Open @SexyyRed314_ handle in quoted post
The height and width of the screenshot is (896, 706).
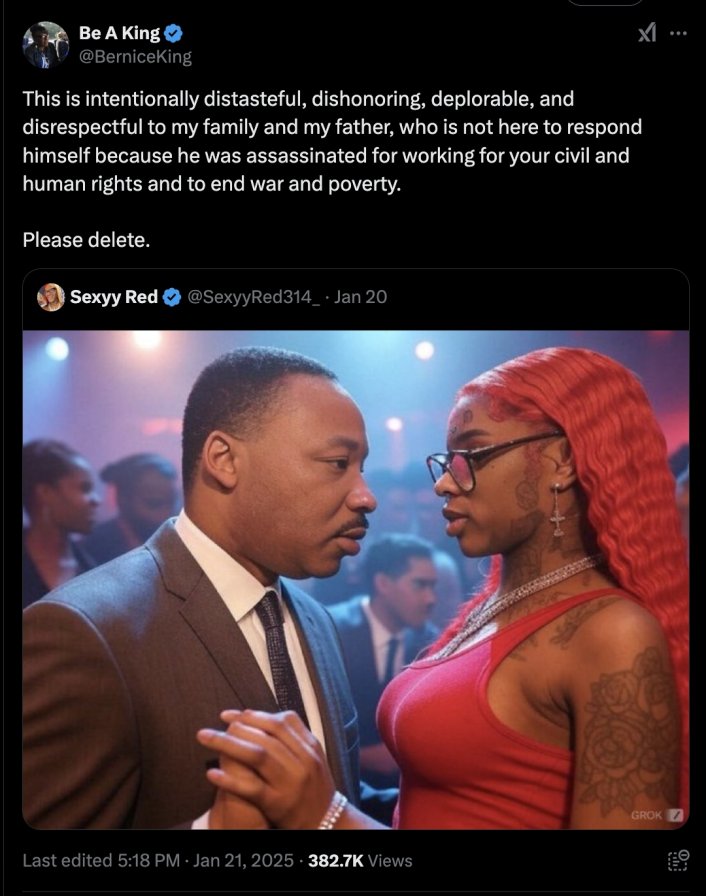point(254,297)
